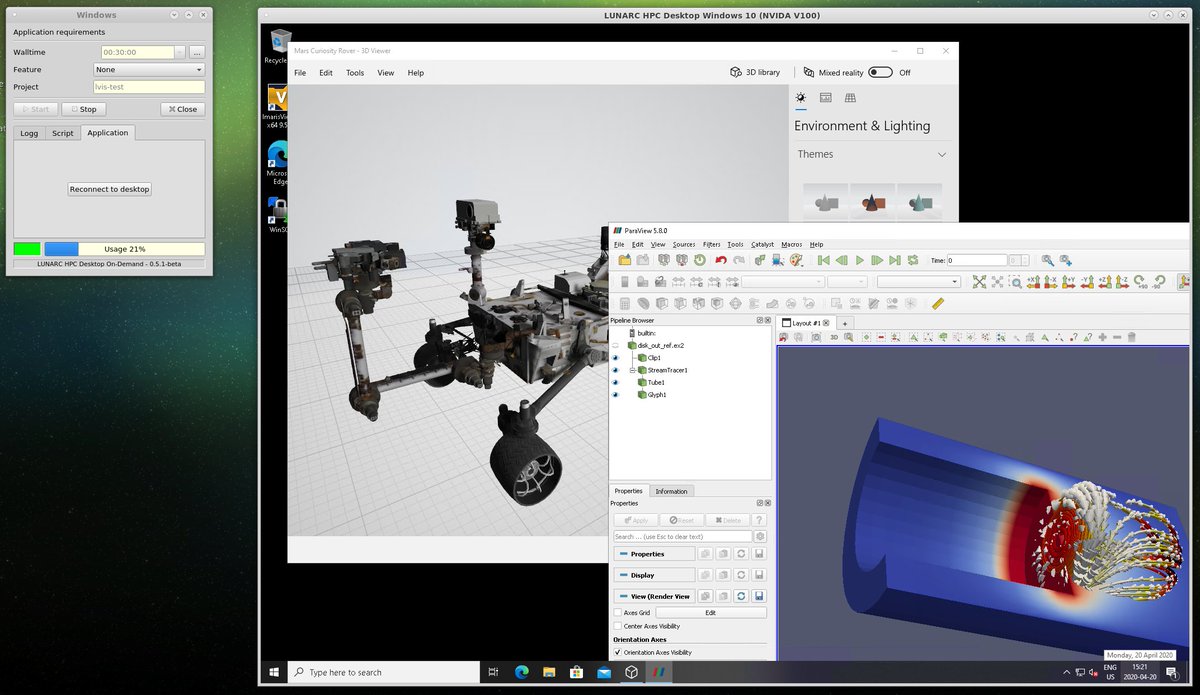Enable the Axes Grid checkbox
The width and height of the screenshot is (1200, 695).
[x=617, y=612]
